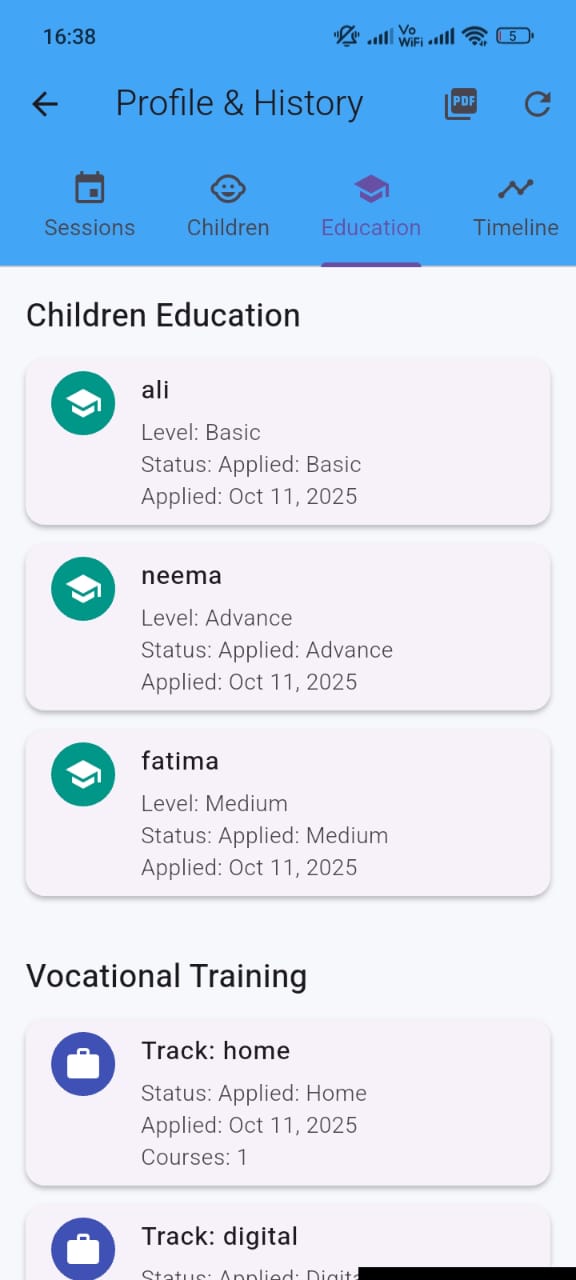576x1280 pixels.
Task: Tap the smiley face icon above Children
Action: (x=227, y=188)
